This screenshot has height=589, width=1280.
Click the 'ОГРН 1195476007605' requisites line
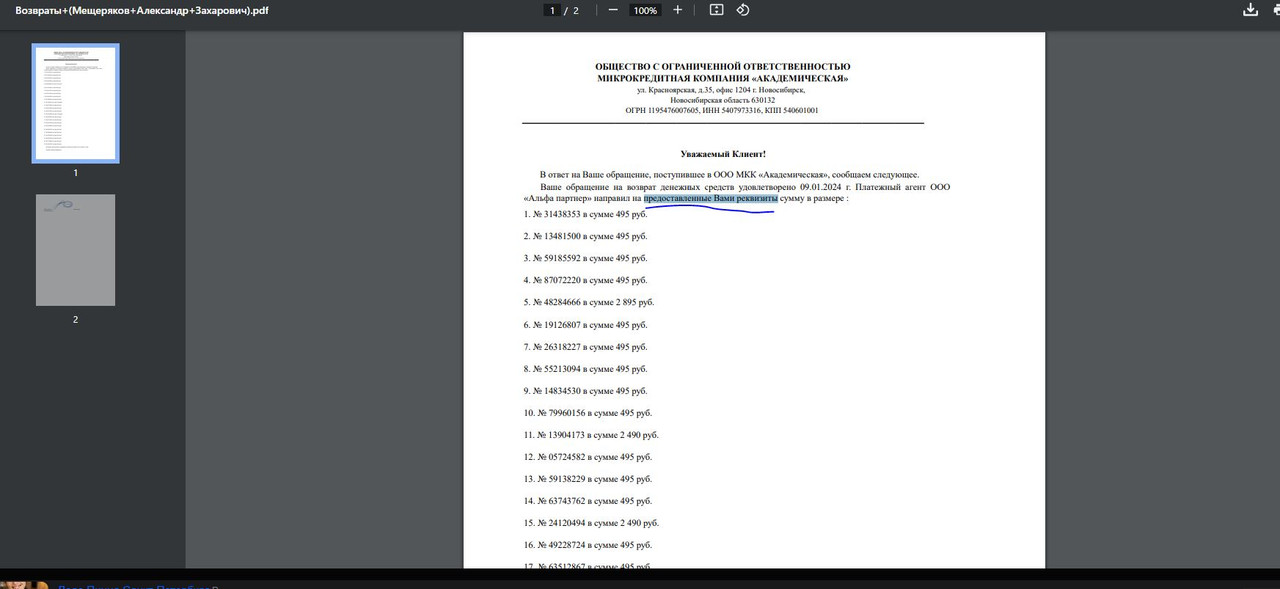tap(723, 110)
